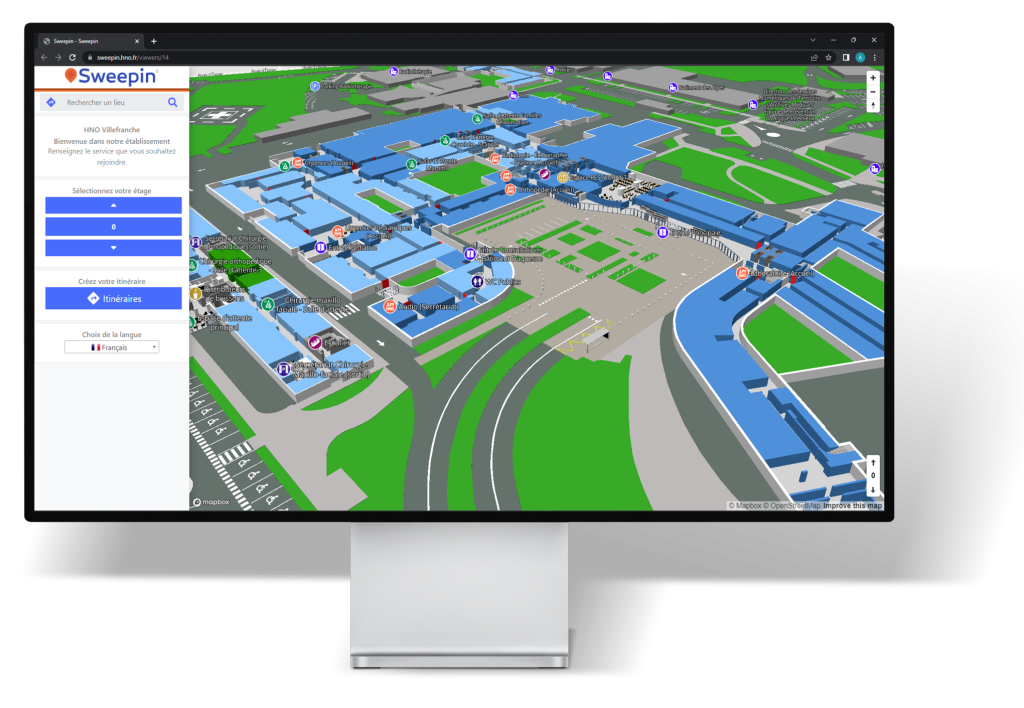This screenshot has height=708, width=1024.
Task: Select Radiologie - Échographie marker
Action: click(495, 159)
